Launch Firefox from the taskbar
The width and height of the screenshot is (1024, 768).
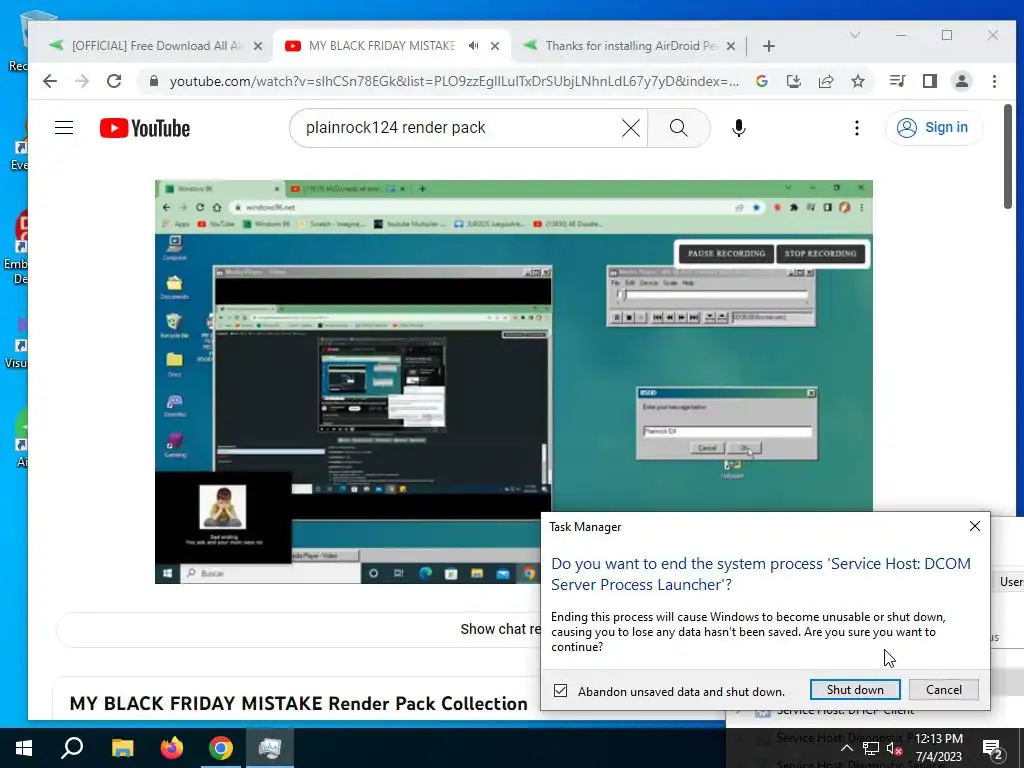pyautogui.click(x=172, y=748)
